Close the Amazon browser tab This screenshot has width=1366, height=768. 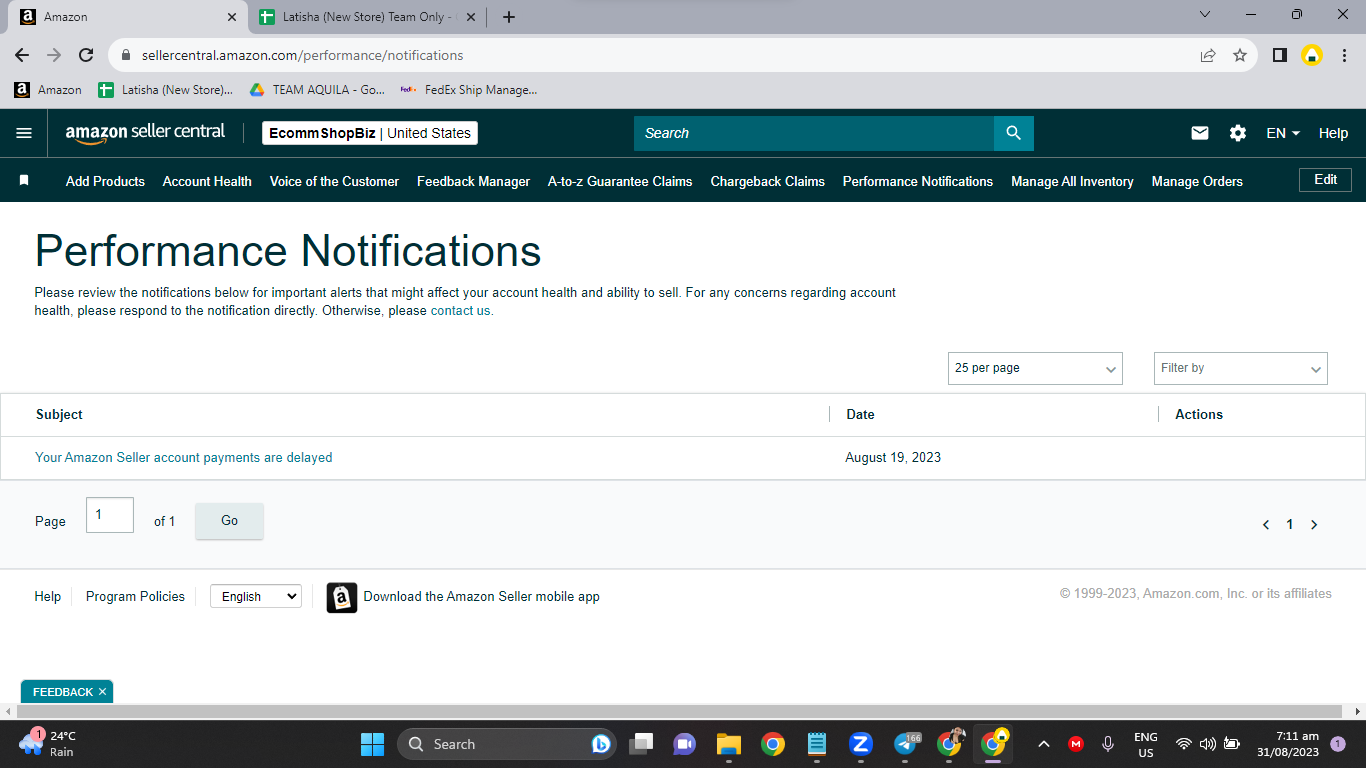(232, 17)
